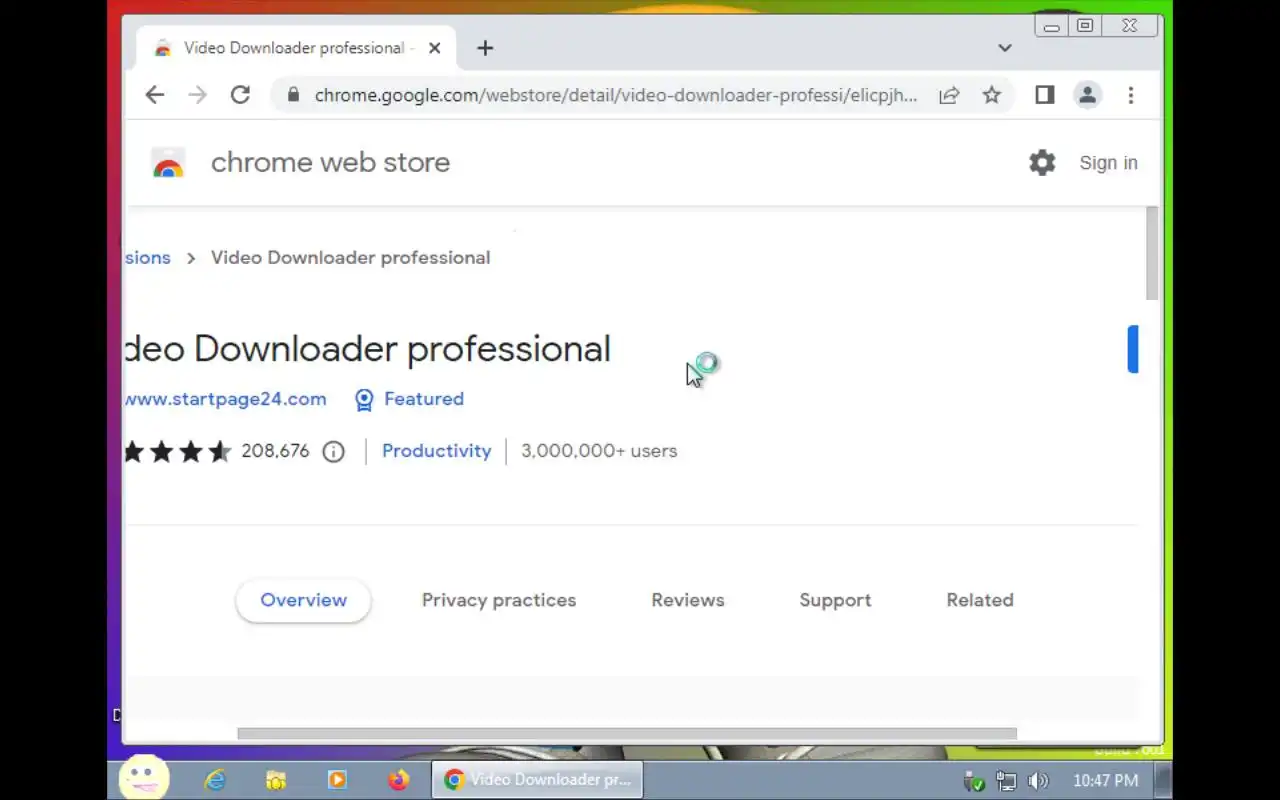Select the Video Downloader professional browser tab
This screenshot has width=1280, height=800.
pos(295,48)
